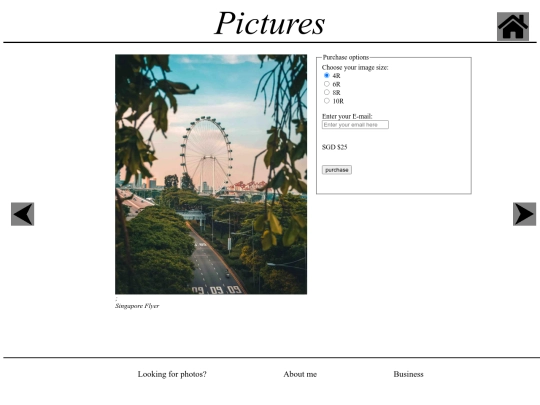Choose the 6R image size option
The image size is (540, 405).
[326, 84]
